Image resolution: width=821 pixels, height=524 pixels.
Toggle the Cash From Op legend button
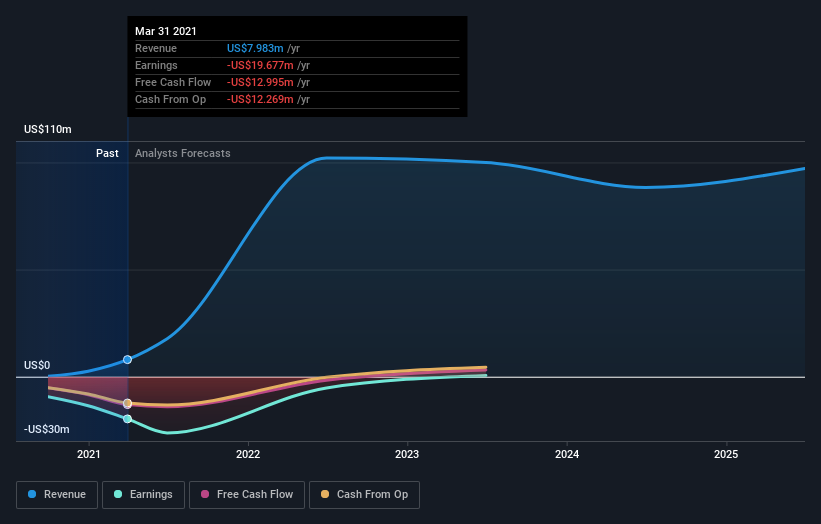pos(364,495)
